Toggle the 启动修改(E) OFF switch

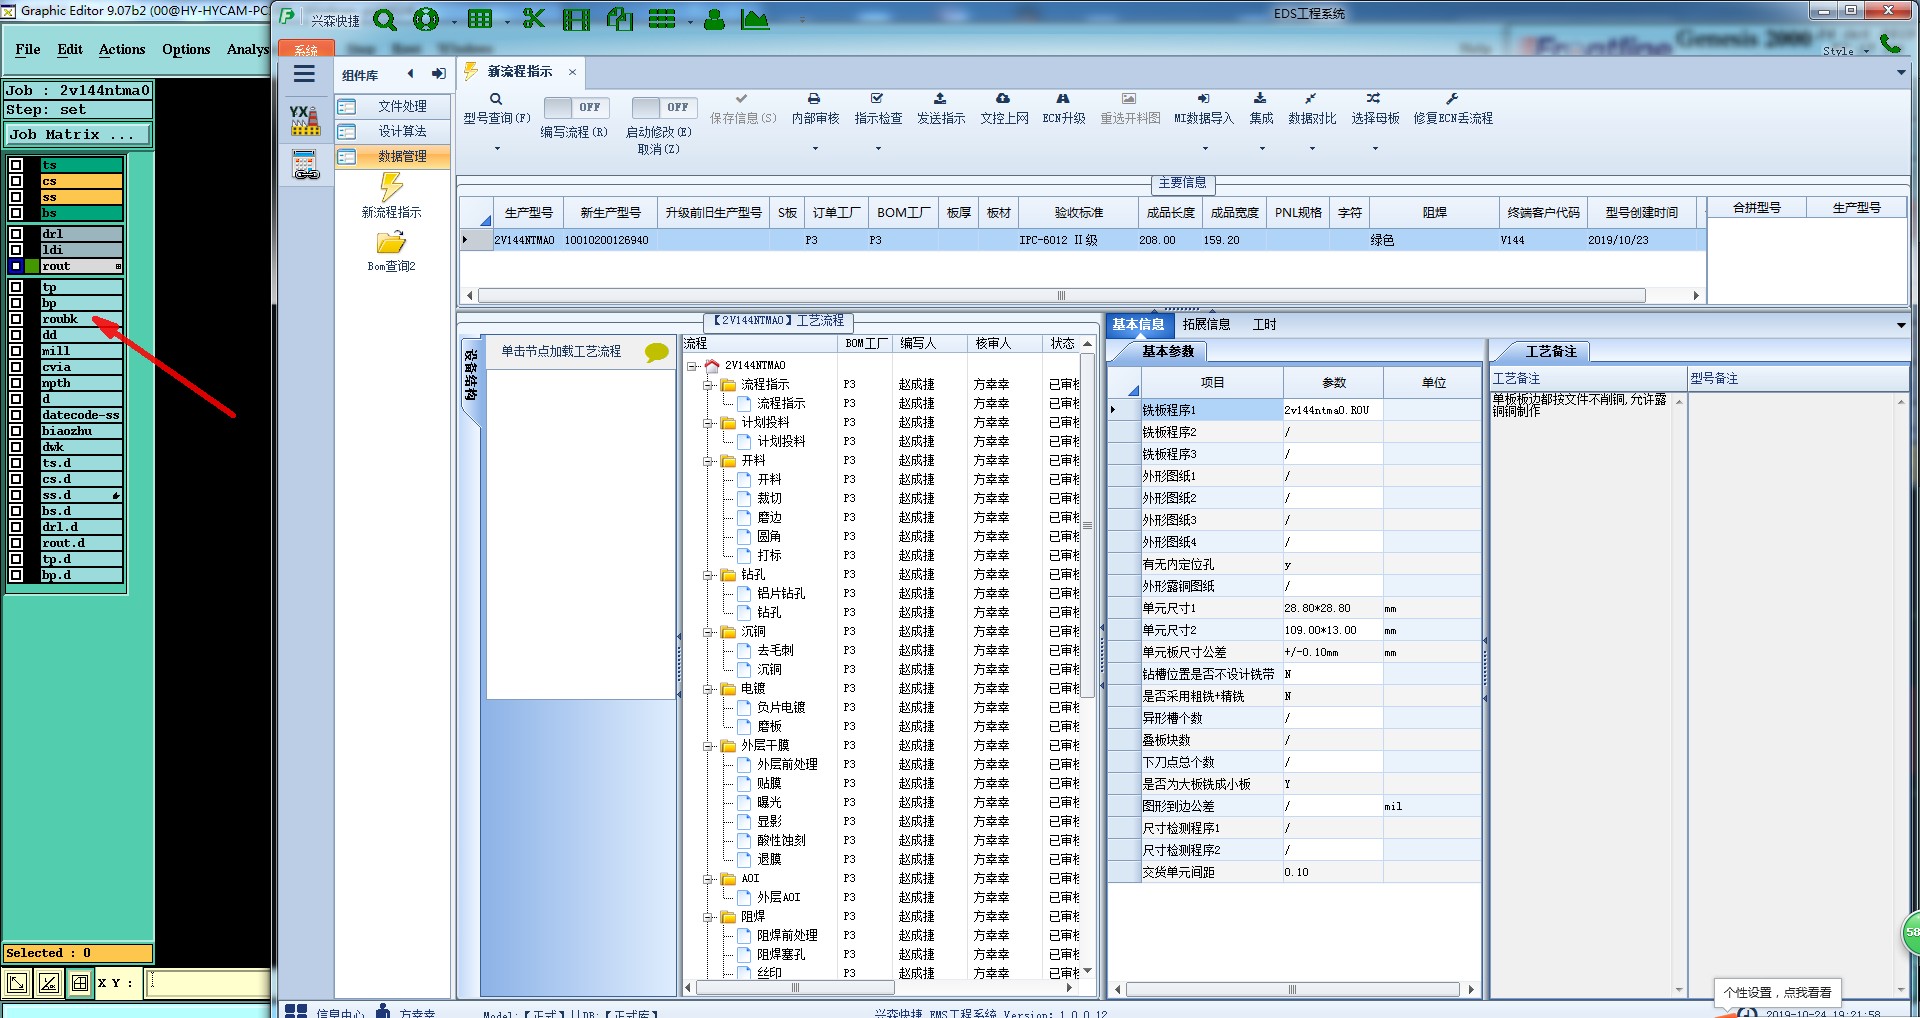(663, 107)
